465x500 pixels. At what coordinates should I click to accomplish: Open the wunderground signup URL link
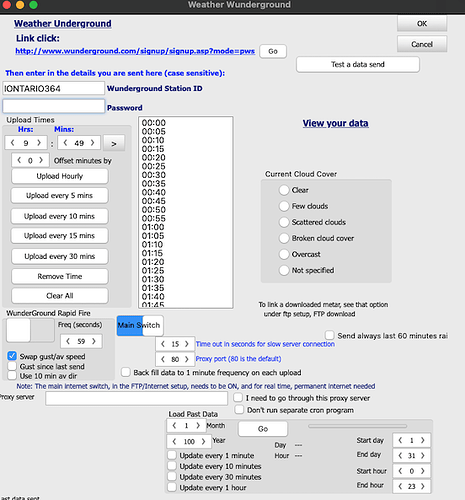click(135, 51)
